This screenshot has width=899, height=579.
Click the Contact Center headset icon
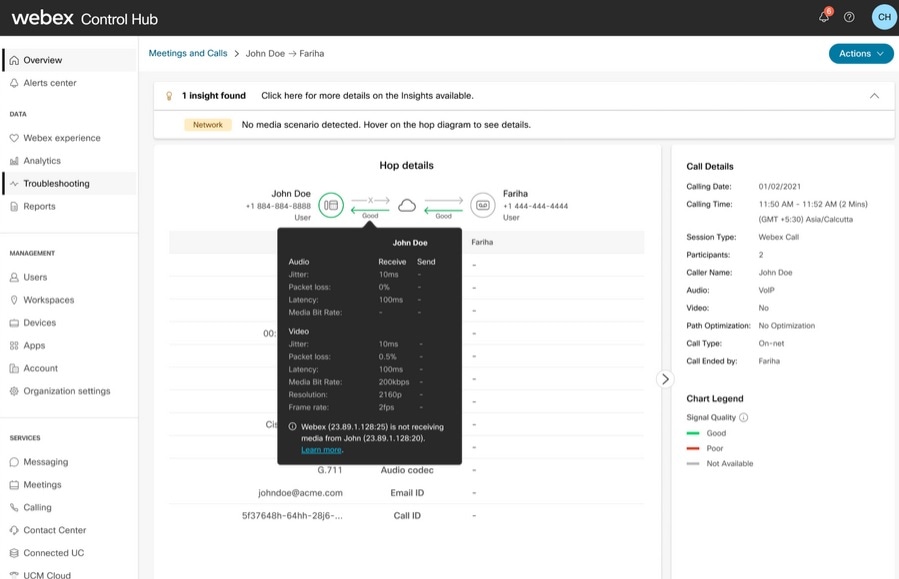pyautogui.click(x=14, y=531)
